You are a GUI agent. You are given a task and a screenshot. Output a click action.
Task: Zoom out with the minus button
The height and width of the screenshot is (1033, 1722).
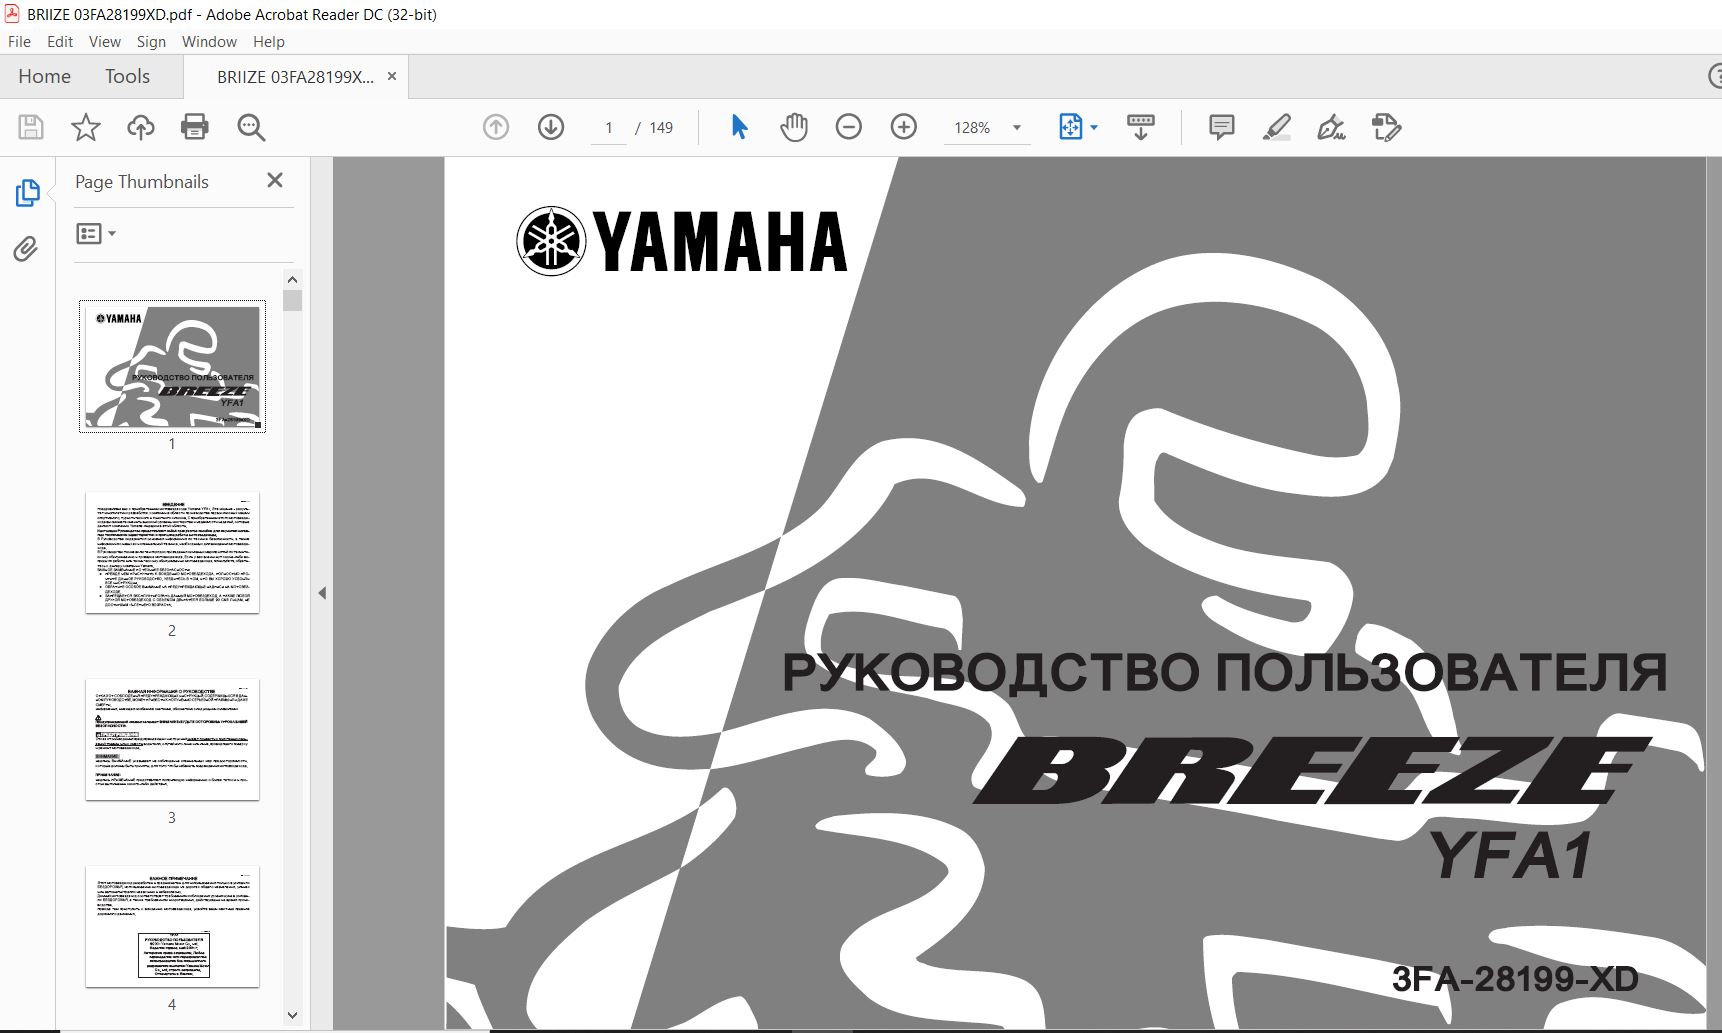(x=849, y=127)
